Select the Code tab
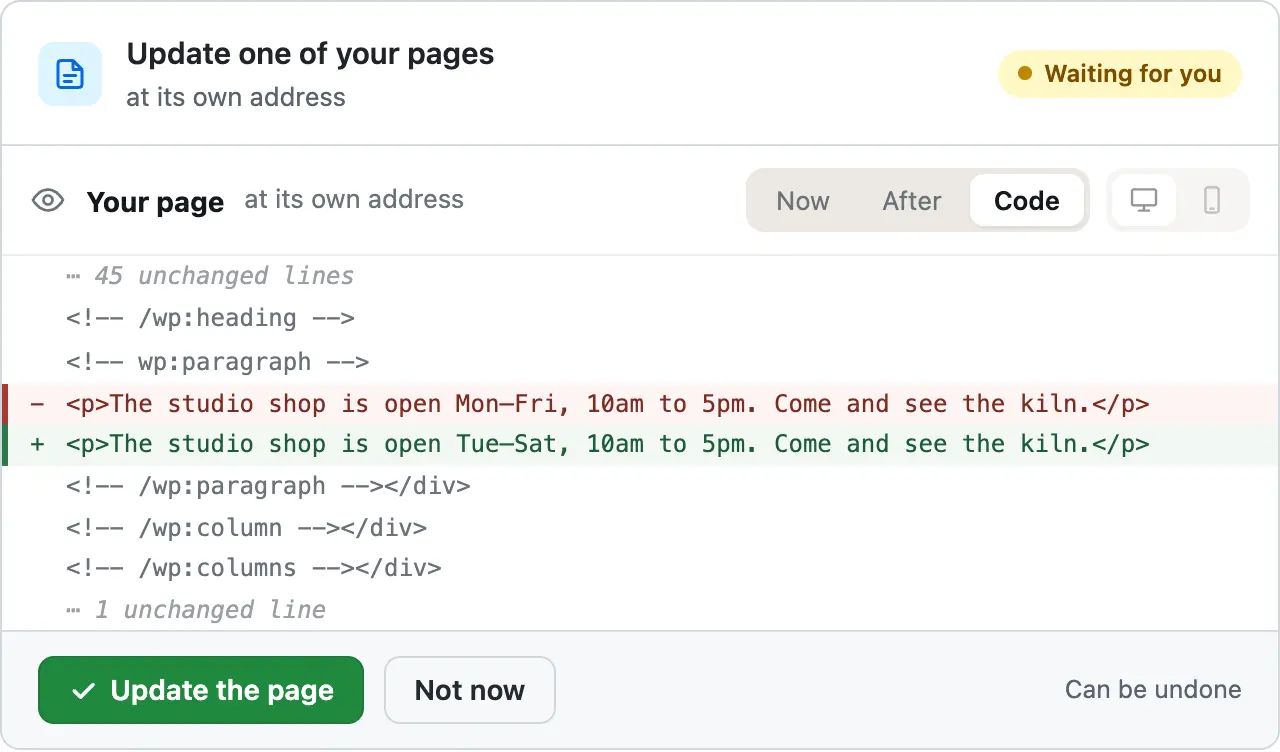 1027,200
